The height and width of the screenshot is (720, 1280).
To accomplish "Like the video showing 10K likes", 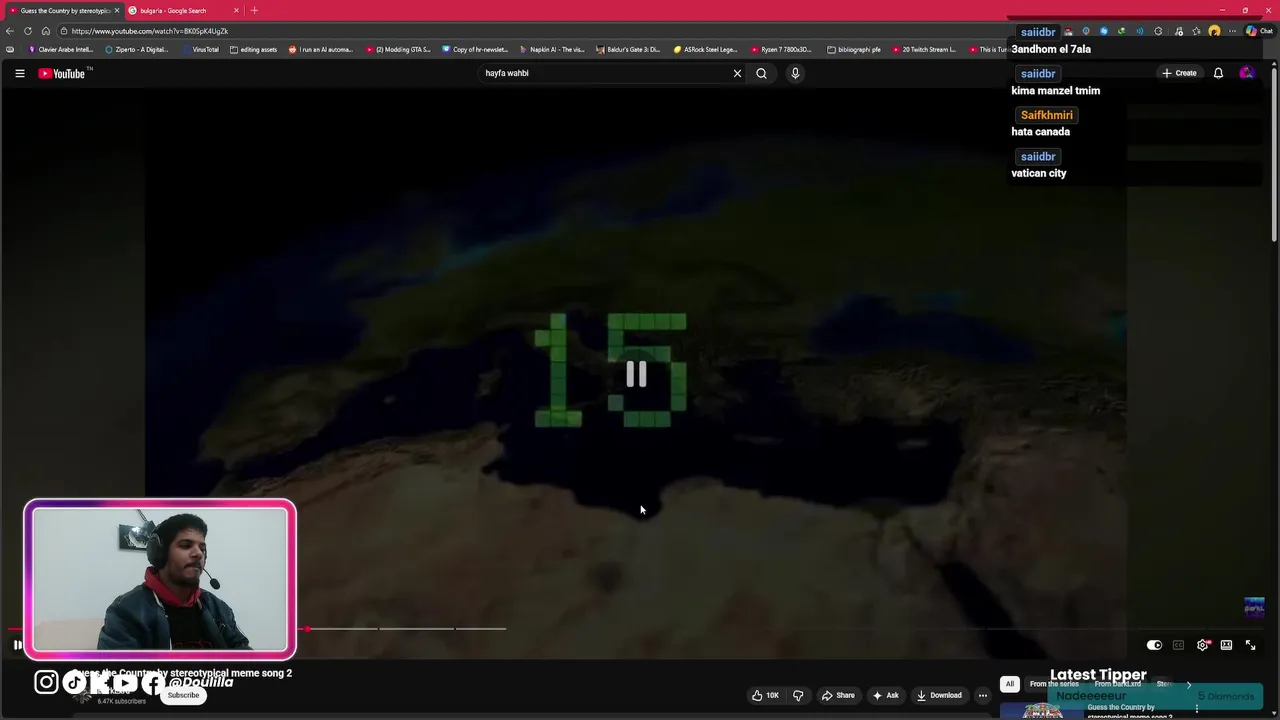I will [x=765, y=695].
